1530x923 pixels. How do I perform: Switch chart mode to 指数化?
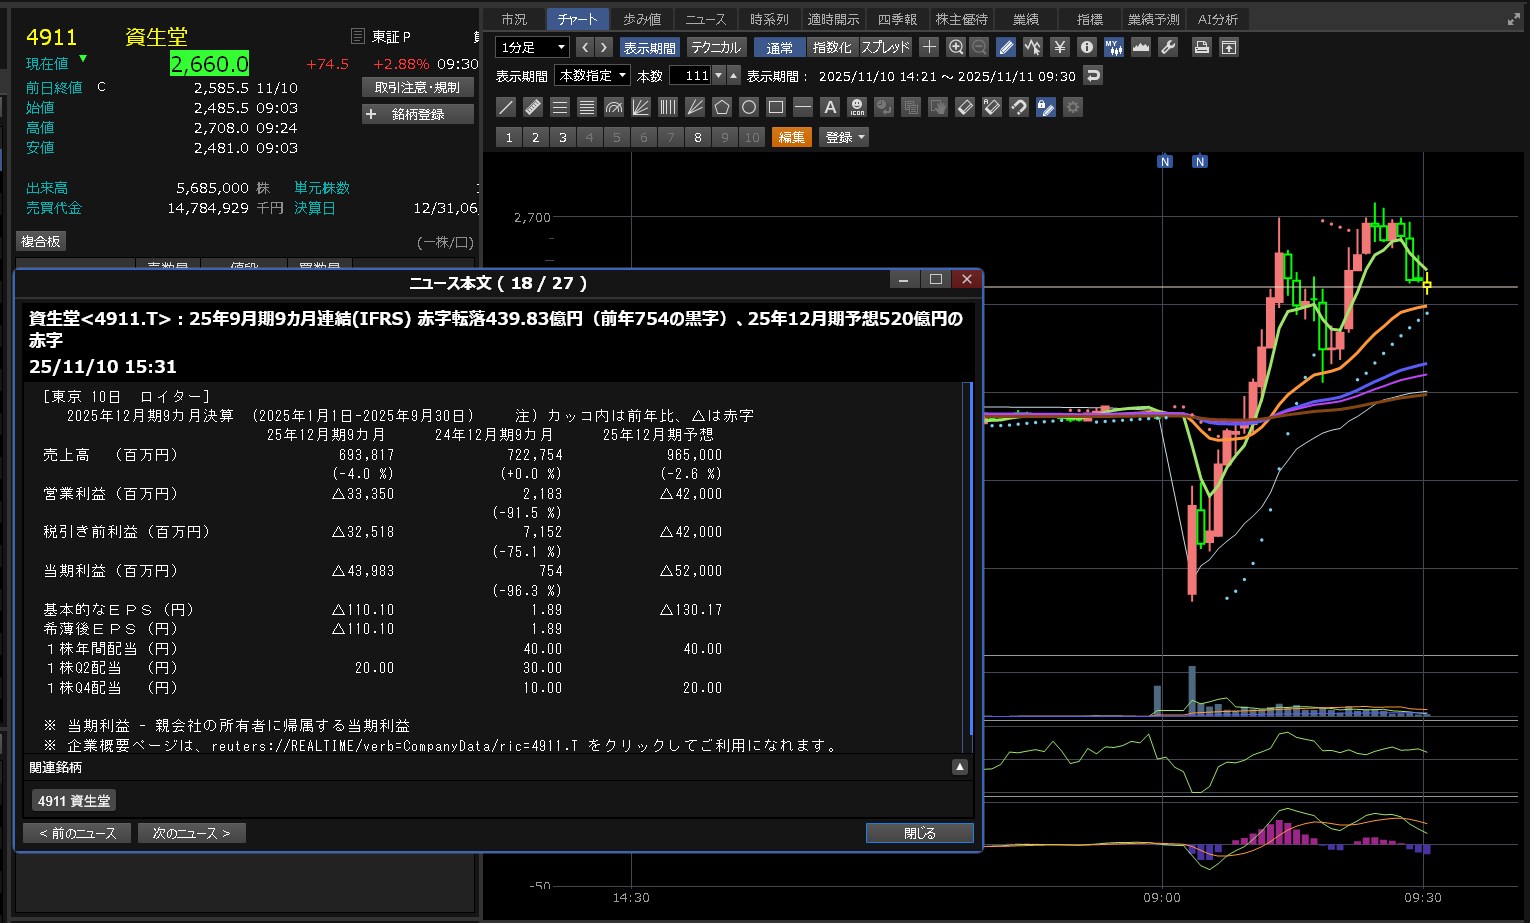click(831, 47)
